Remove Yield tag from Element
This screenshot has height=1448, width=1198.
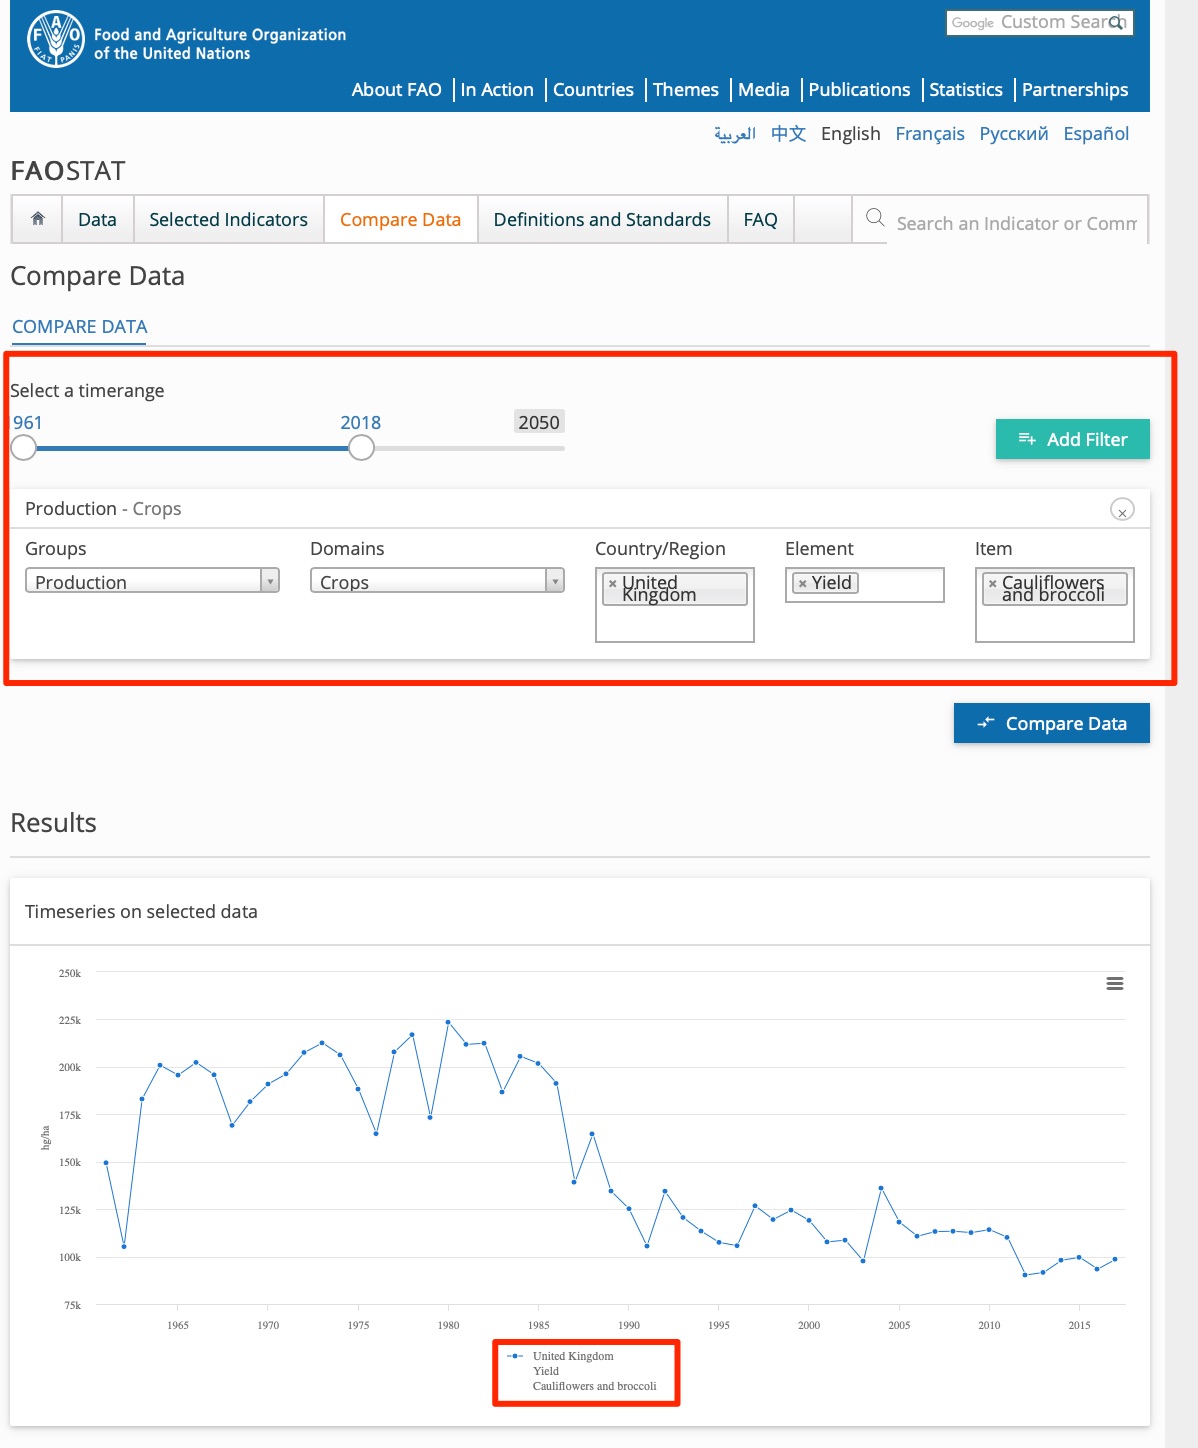(x=802, y=584)
